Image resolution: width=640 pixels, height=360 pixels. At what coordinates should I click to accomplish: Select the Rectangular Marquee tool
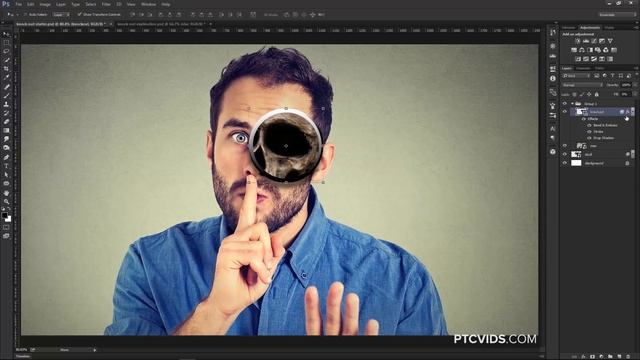coord(6,42)
